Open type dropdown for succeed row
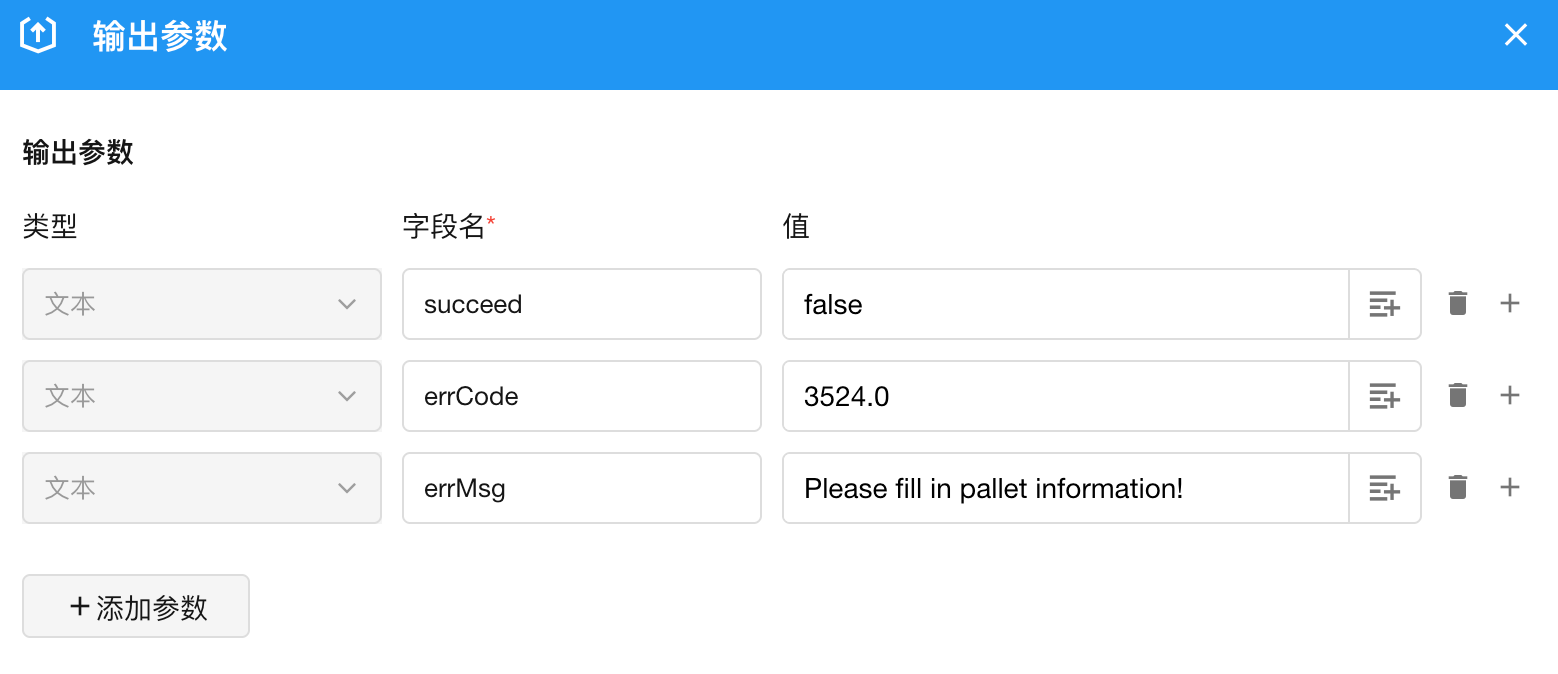 coord(201,304)
